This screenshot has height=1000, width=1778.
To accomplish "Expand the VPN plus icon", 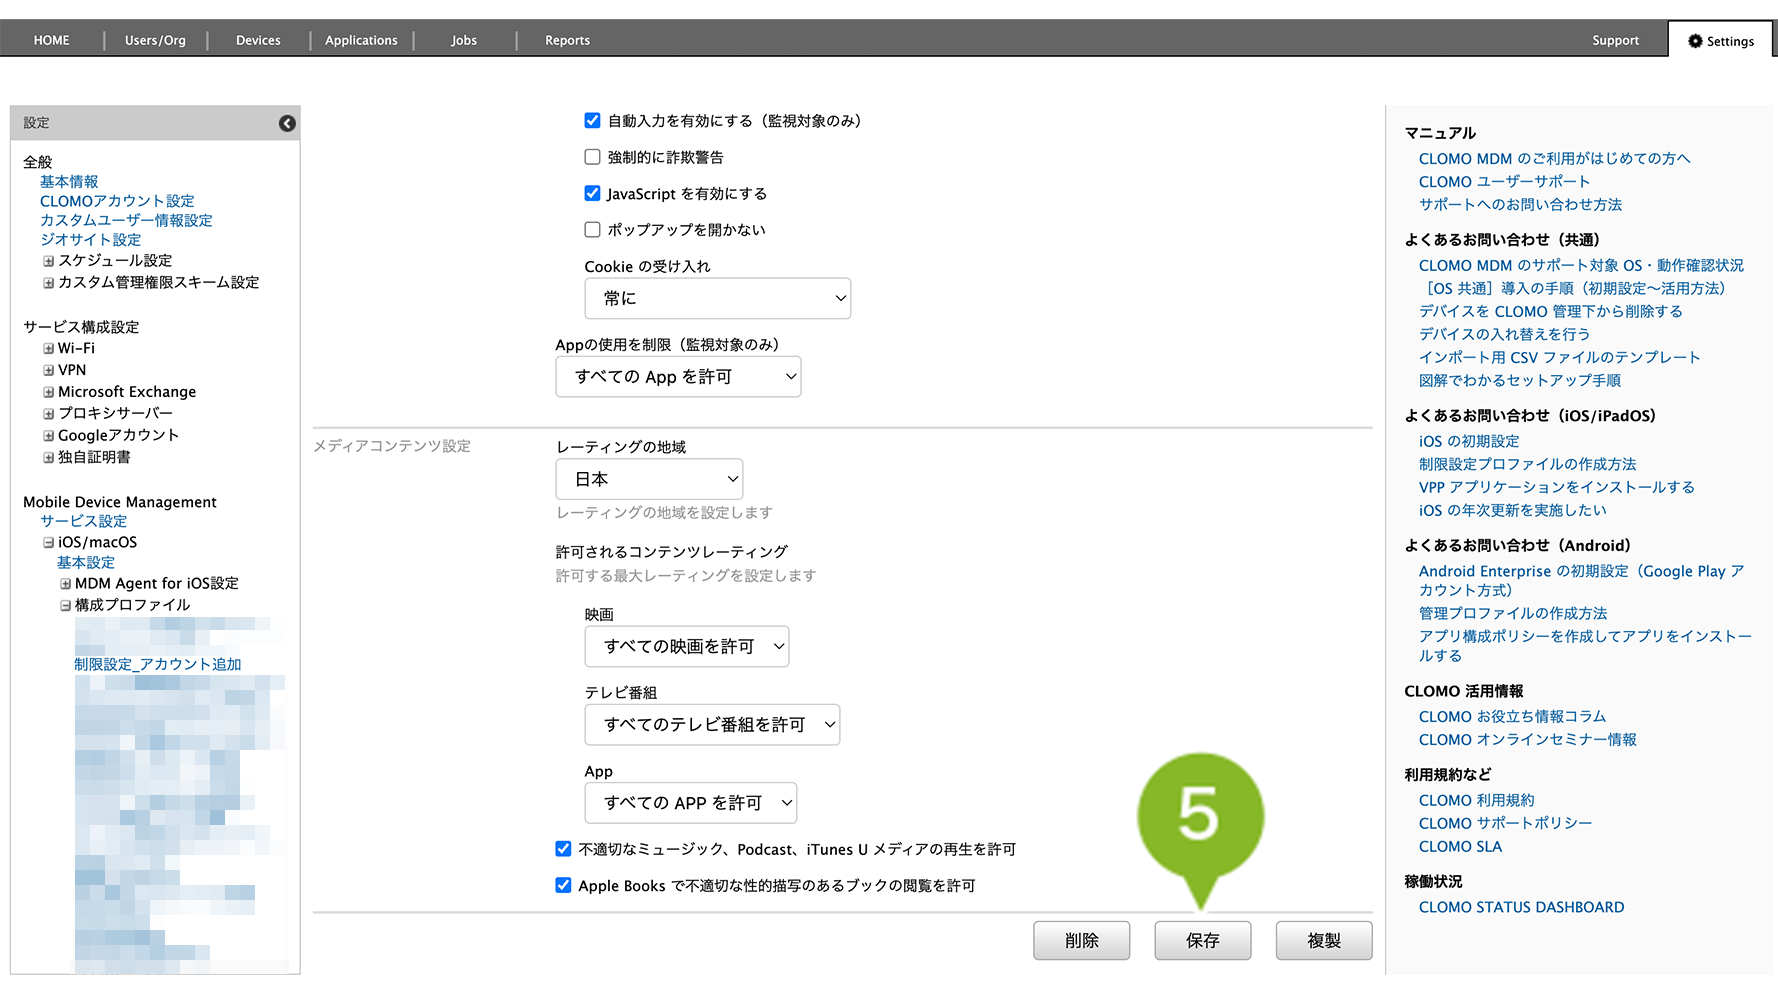I will click(x=48, y=370).
